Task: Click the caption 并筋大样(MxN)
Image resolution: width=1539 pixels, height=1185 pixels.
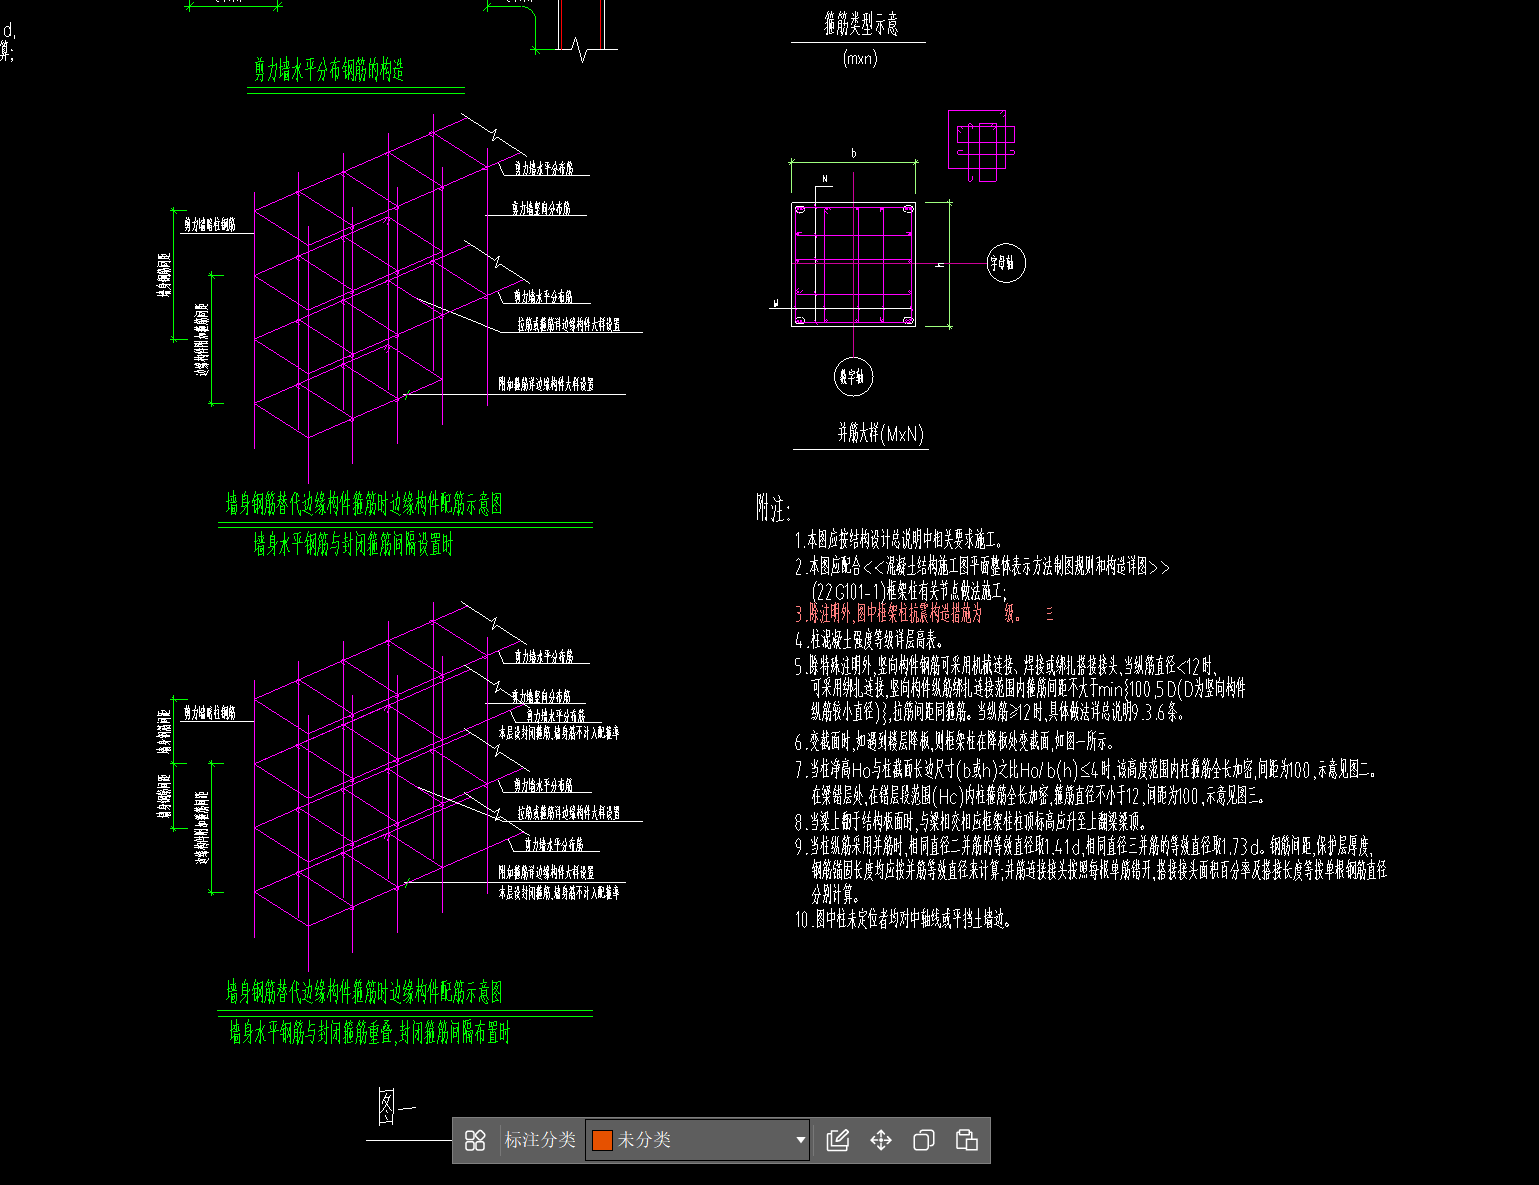Action: [881, 434]
